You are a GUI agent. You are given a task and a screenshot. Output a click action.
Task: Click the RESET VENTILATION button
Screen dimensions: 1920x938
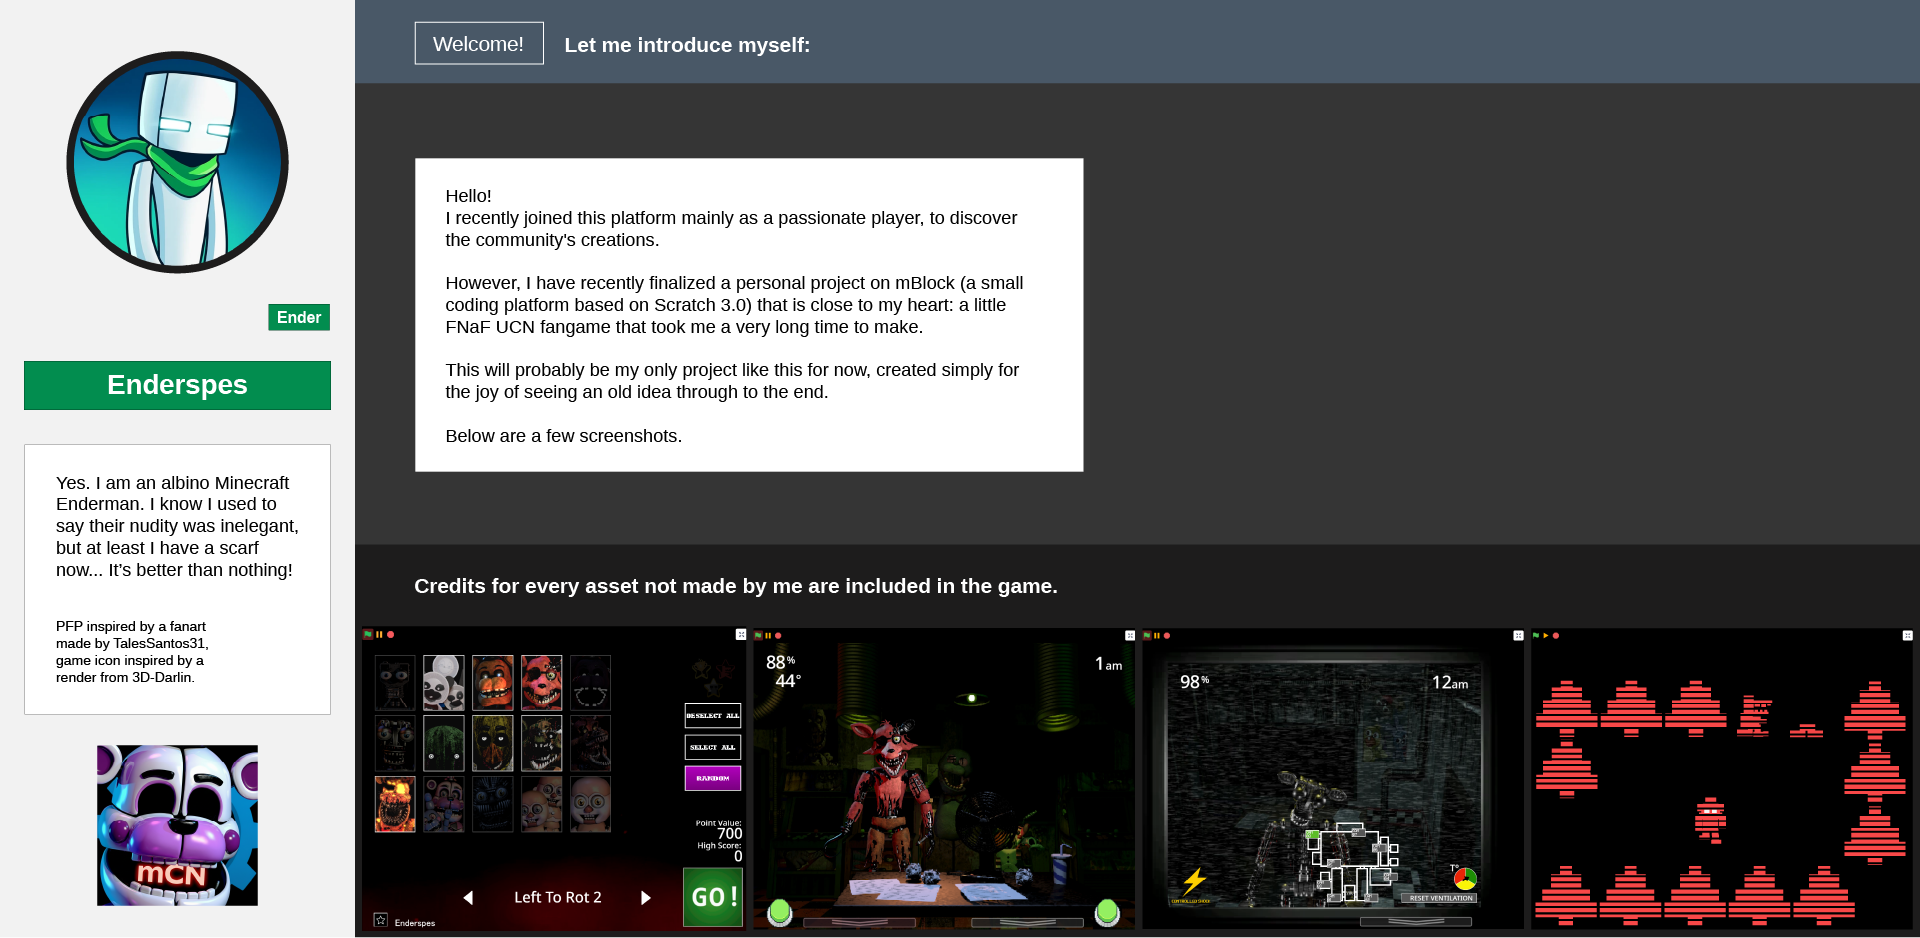point(1441,898)
